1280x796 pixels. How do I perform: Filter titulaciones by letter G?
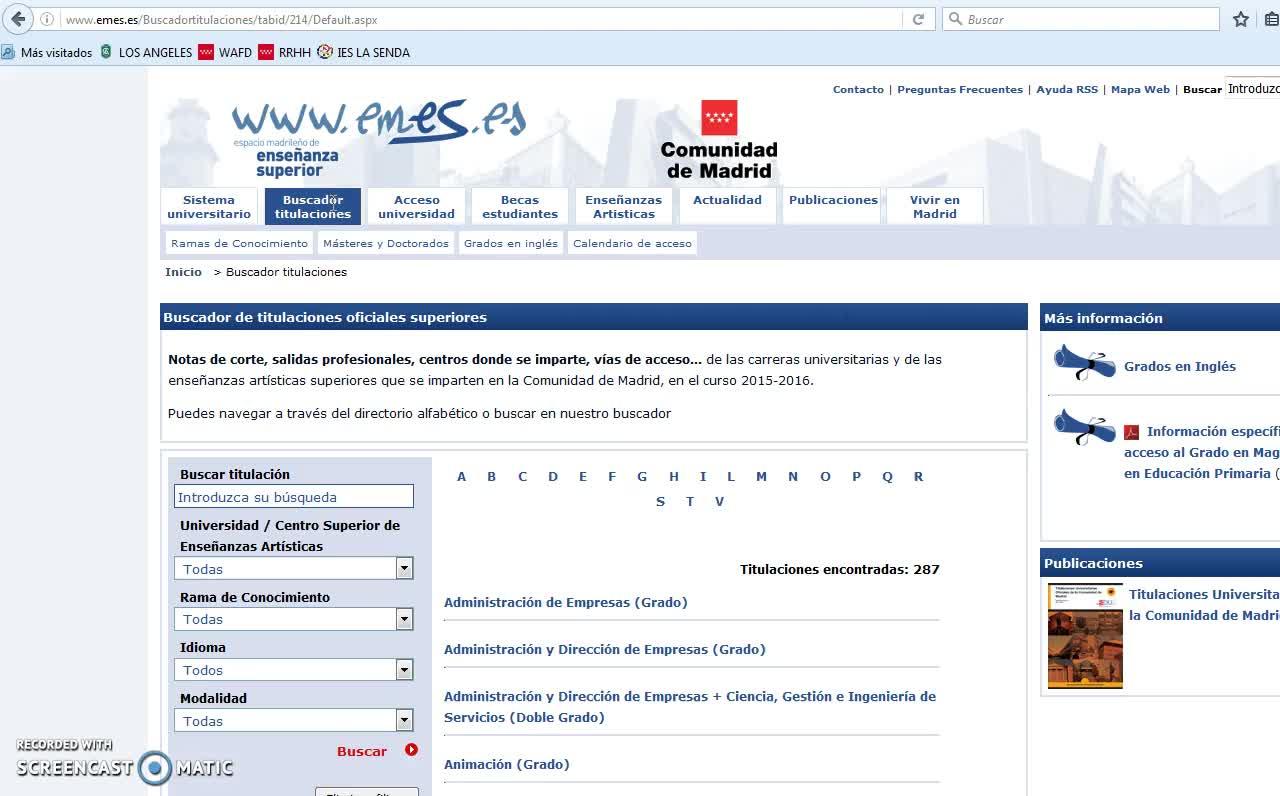[x=642, y=476]
